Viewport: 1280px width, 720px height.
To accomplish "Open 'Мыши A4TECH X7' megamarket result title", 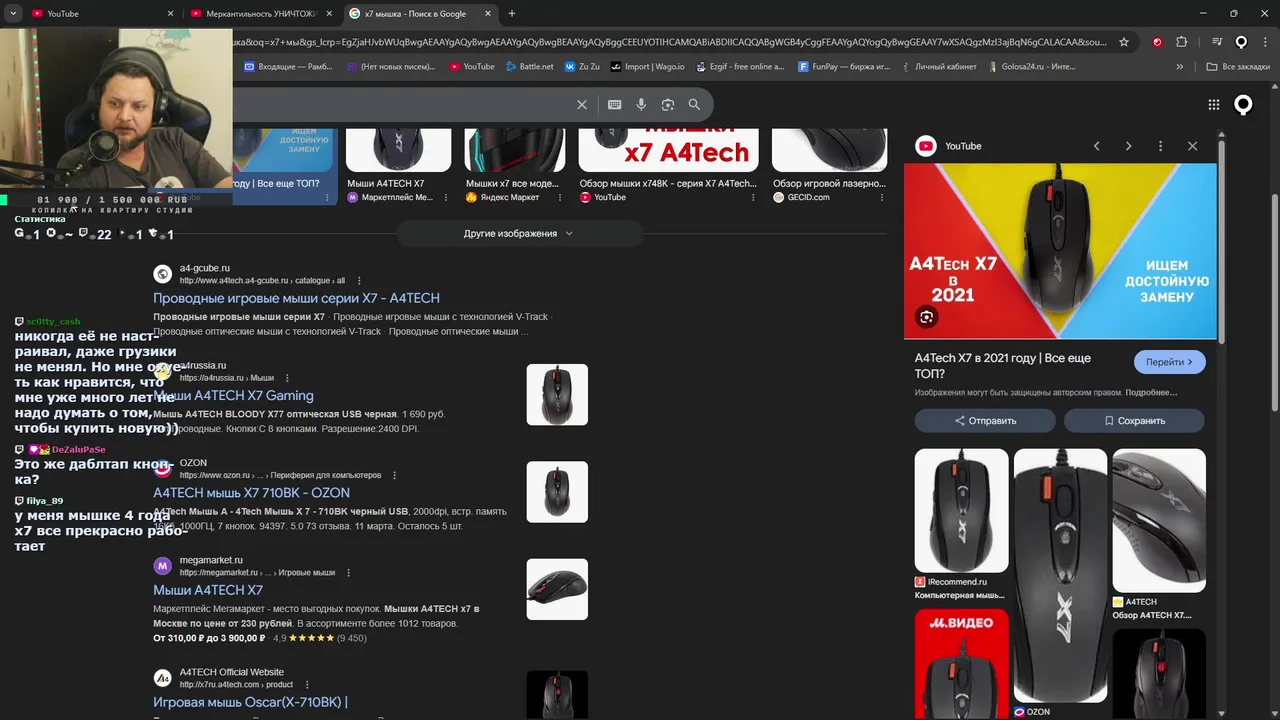I will coord(208,590).
